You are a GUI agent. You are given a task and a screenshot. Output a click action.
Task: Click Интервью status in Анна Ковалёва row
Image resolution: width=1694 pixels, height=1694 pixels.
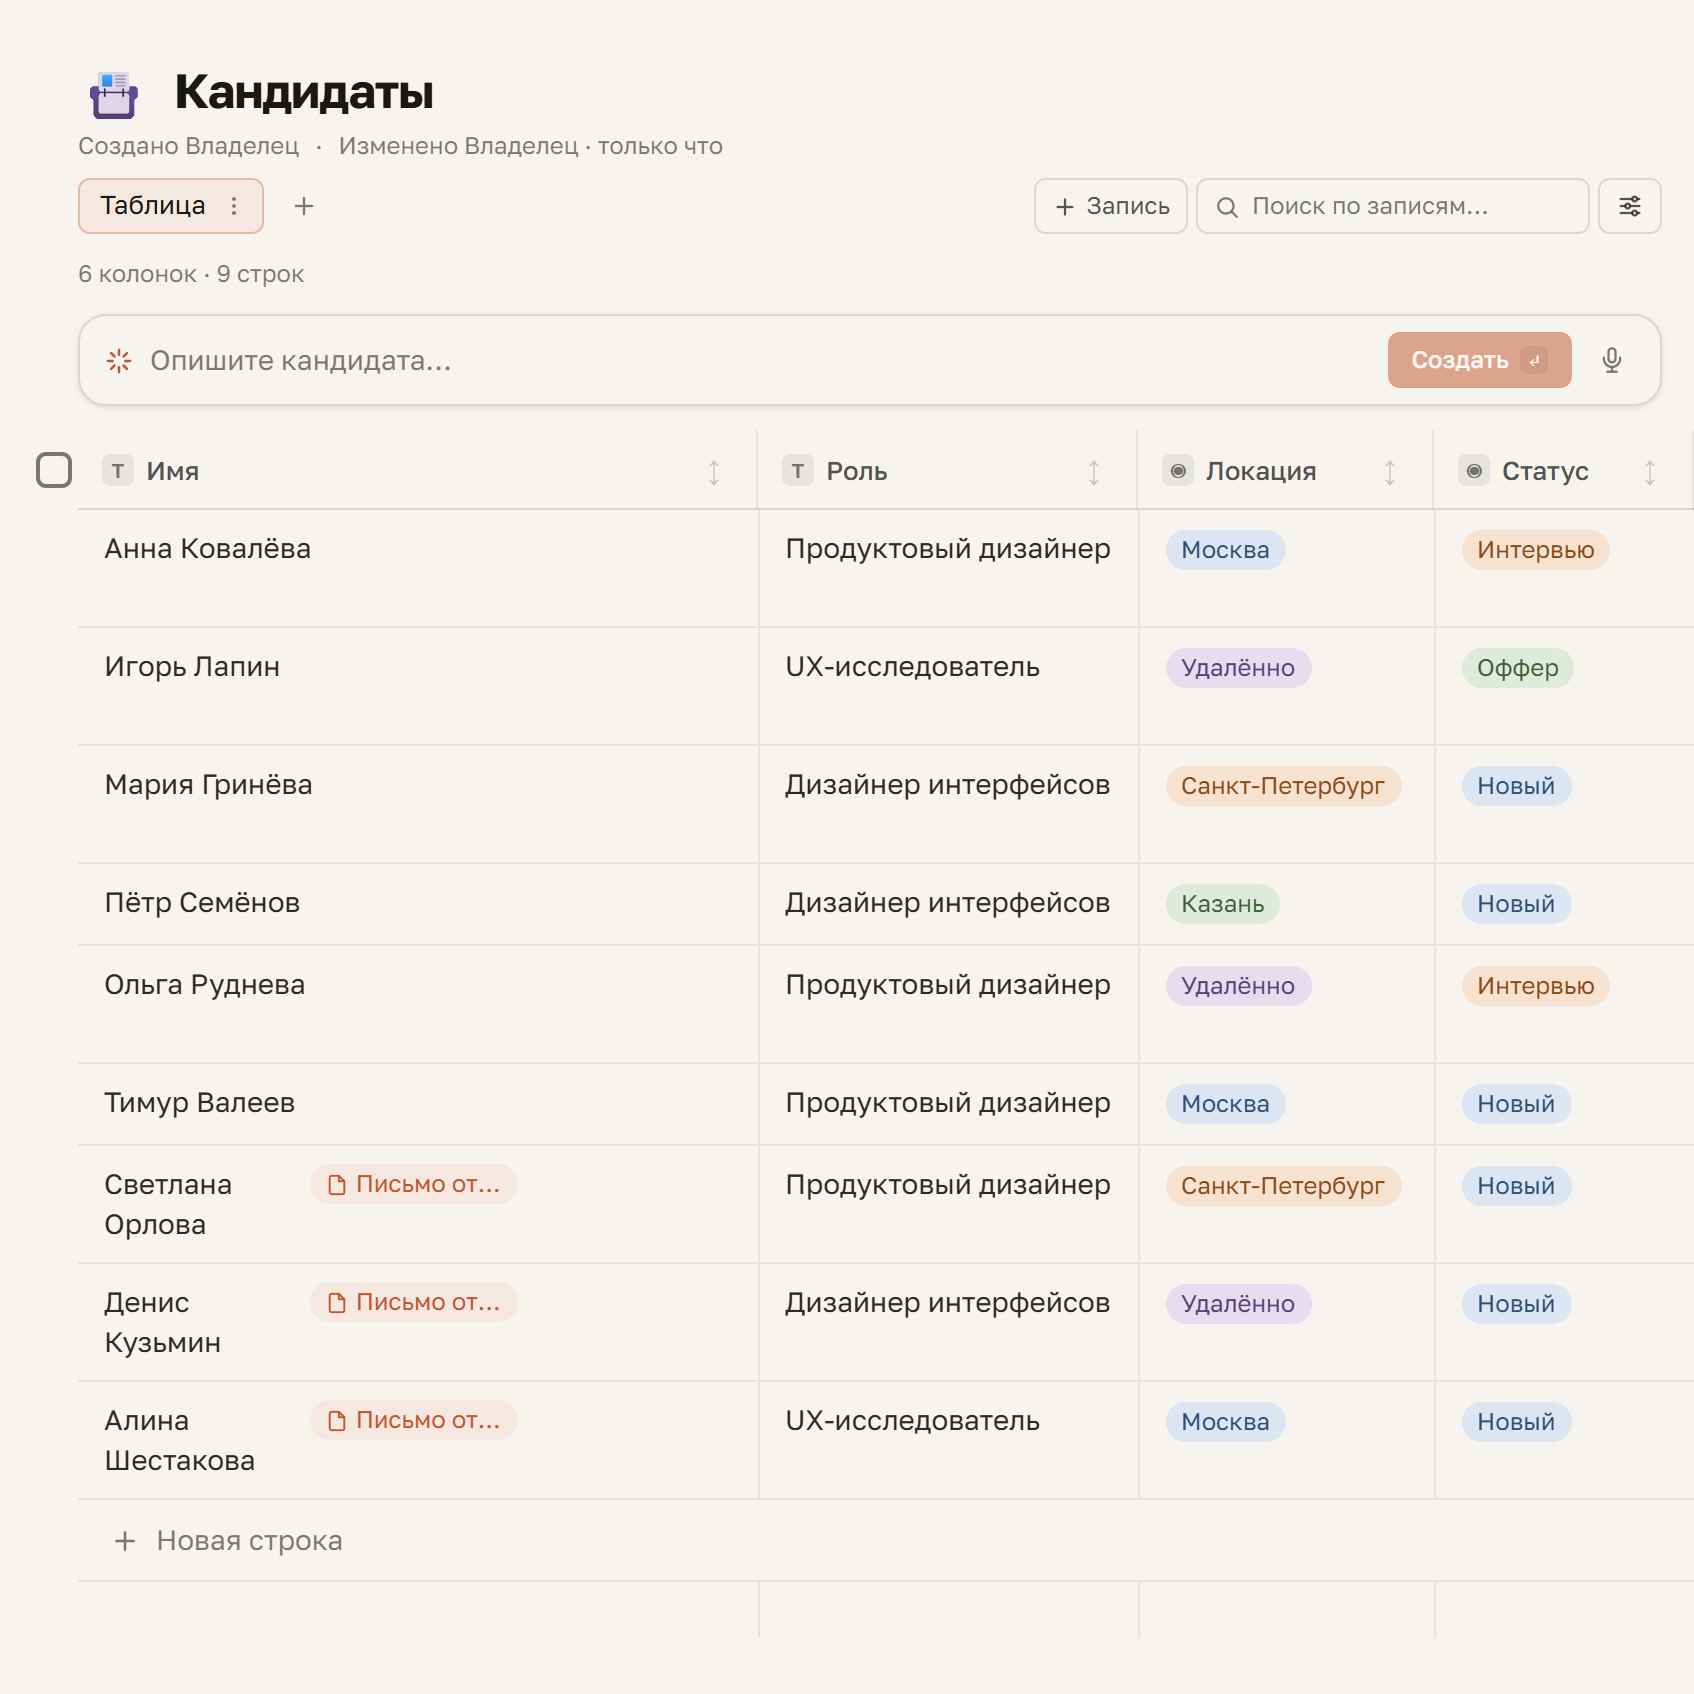click(x=1535, y=550)
